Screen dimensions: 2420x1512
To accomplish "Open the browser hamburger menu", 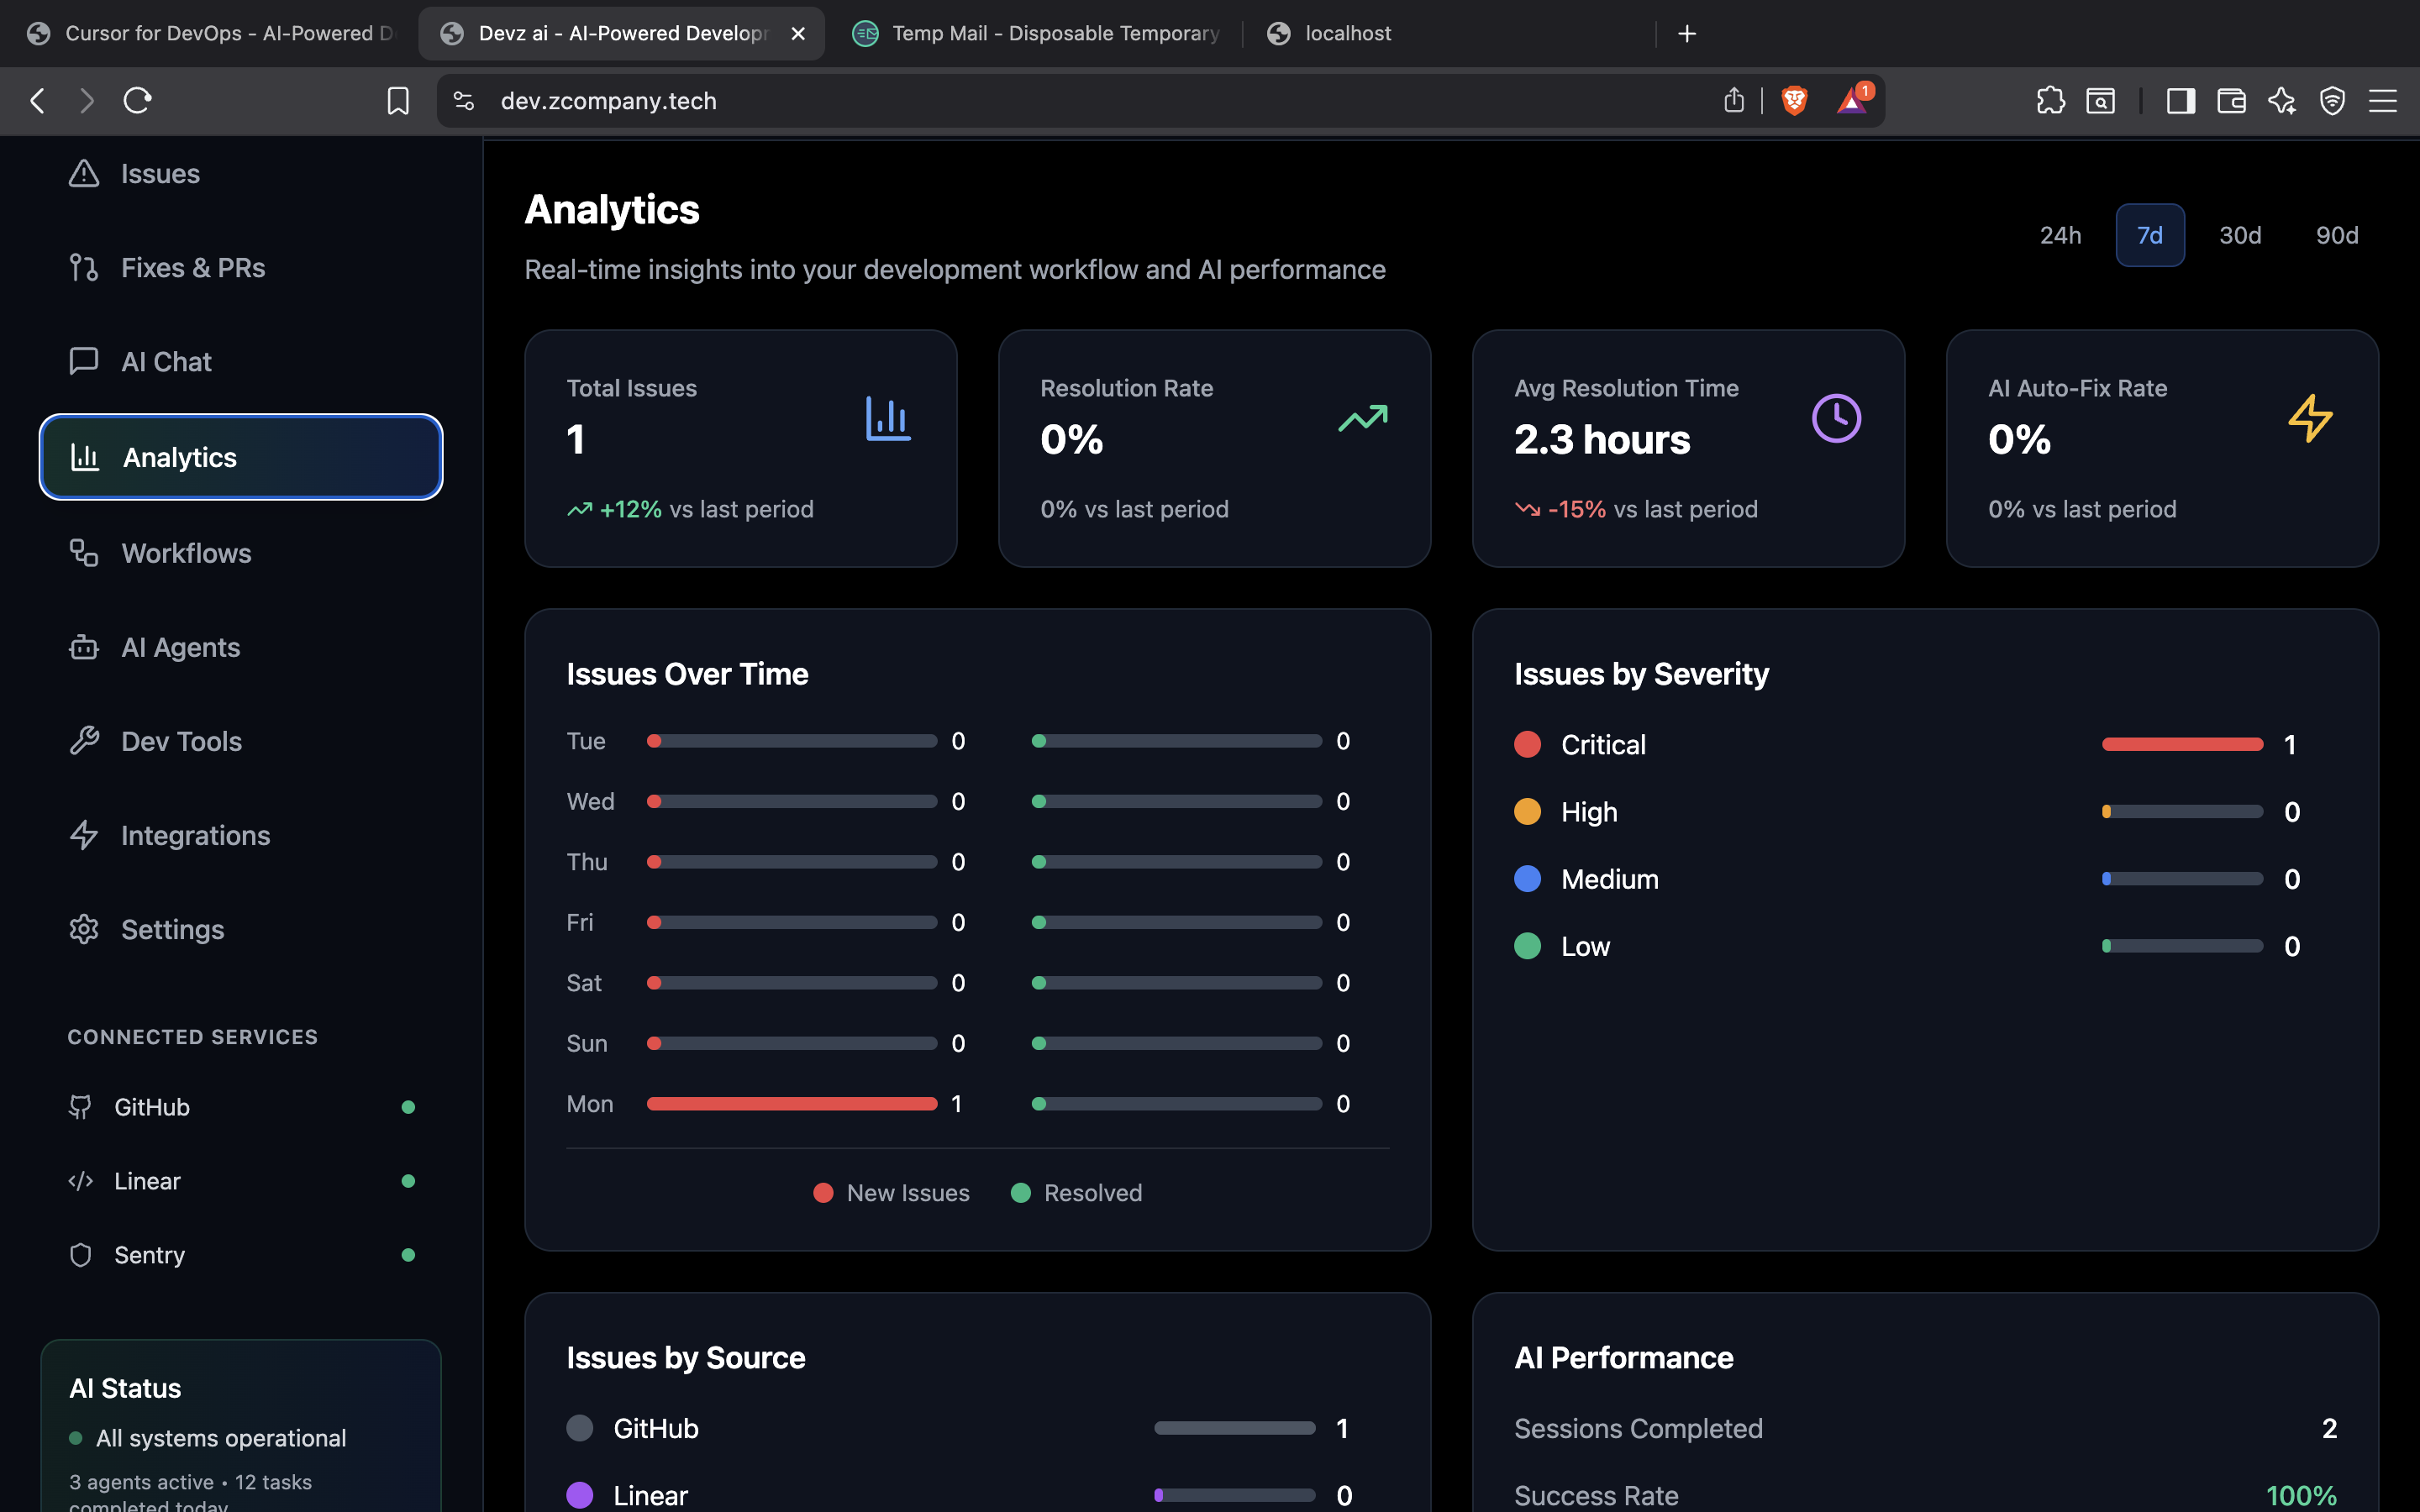I will [x=2383, y=101].
